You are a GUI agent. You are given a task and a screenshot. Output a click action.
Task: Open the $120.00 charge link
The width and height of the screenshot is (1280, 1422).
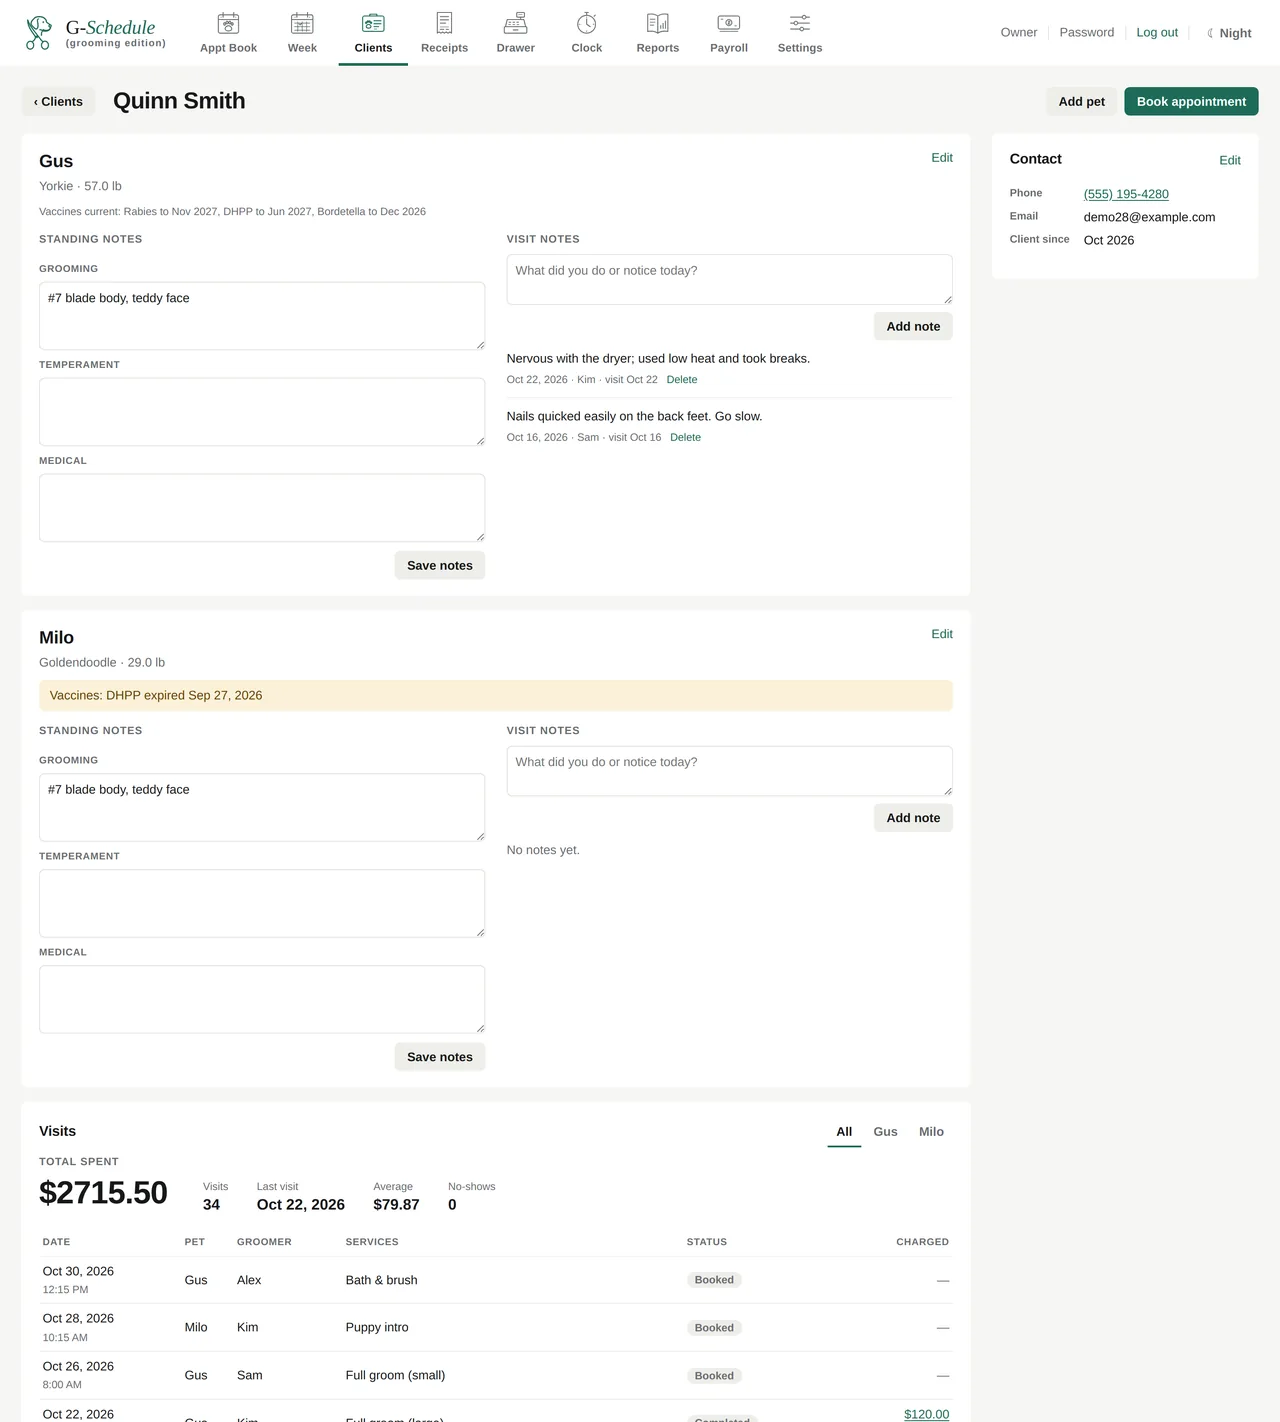pos(926,1414)
